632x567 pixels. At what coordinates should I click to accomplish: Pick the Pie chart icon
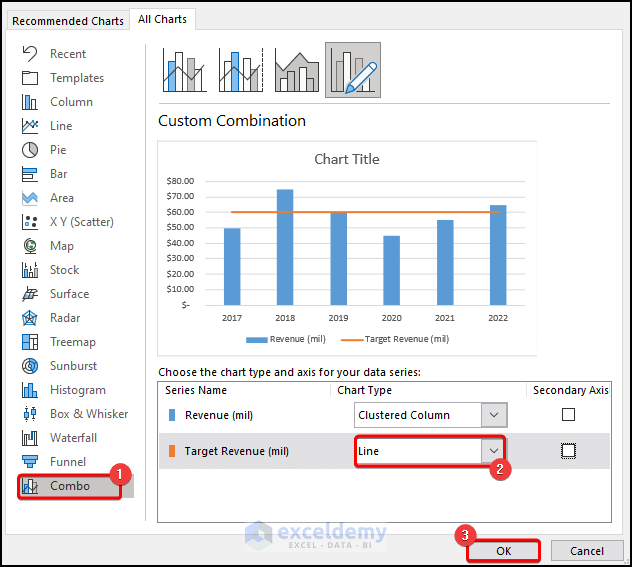pyautogui.click(x=30, y=150)
